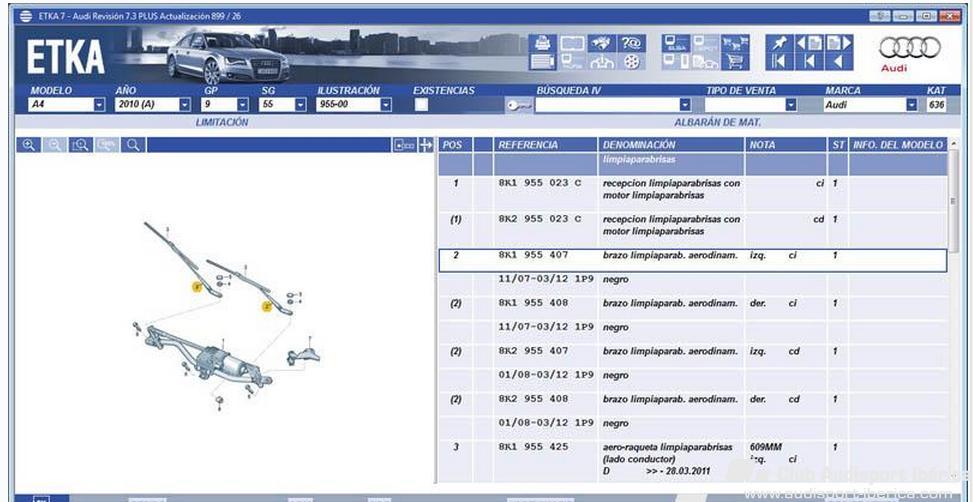Image resolution: width=973 pixels, height=502 pixels.
Task: Click the KAT field showing 636
Action: pyautogui.click(x=936, y=105)
